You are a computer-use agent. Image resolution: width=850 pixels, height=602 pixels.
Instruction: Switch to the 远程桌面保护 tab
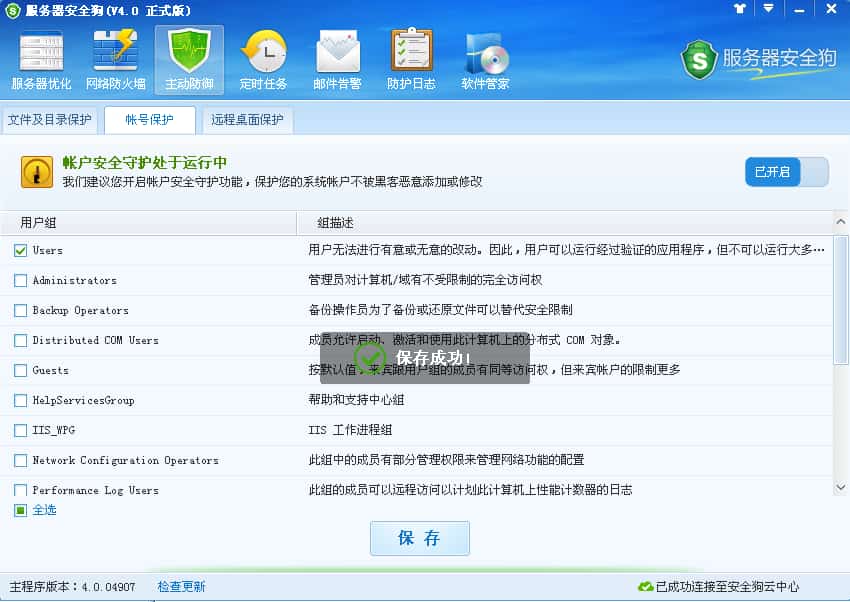click(x=247, y=120)
